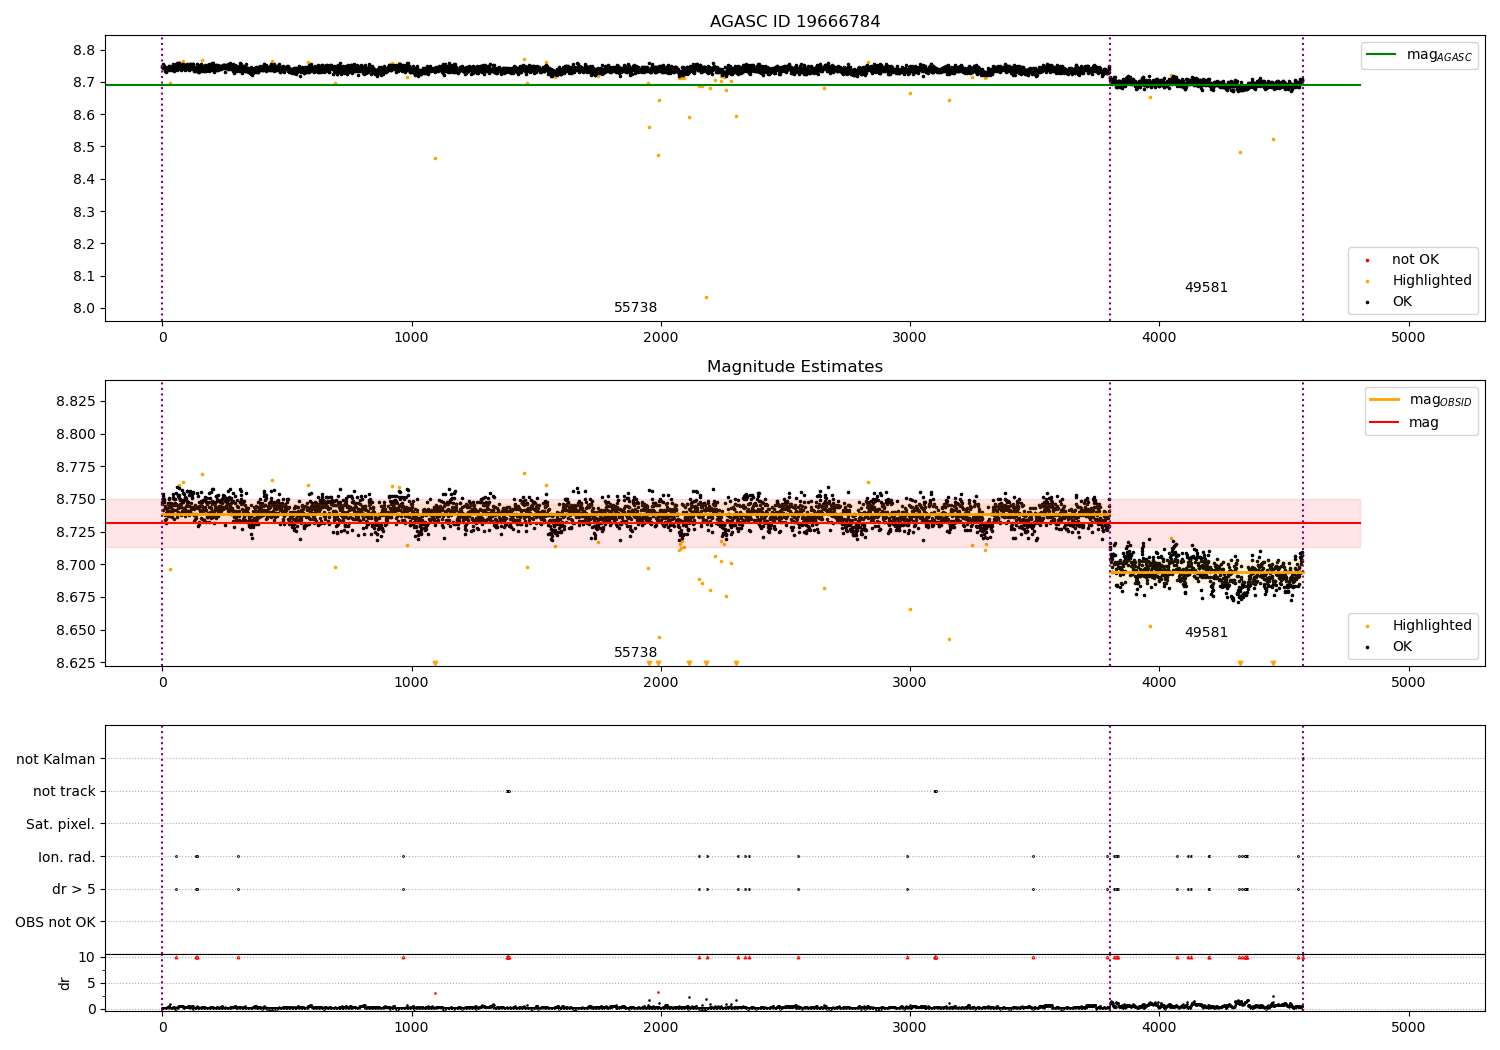
Task: Click obsid label '49581' in Magnitude Estimates plot
Action: point(1206,633)
